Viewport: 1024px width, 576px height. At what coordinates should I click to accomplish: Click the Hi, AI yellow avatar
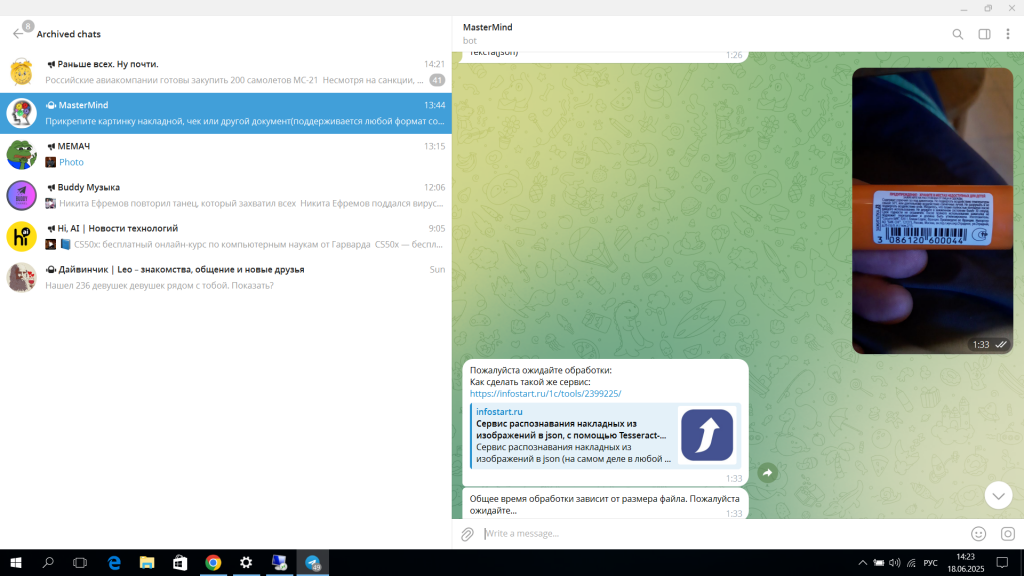coord(22,236)
